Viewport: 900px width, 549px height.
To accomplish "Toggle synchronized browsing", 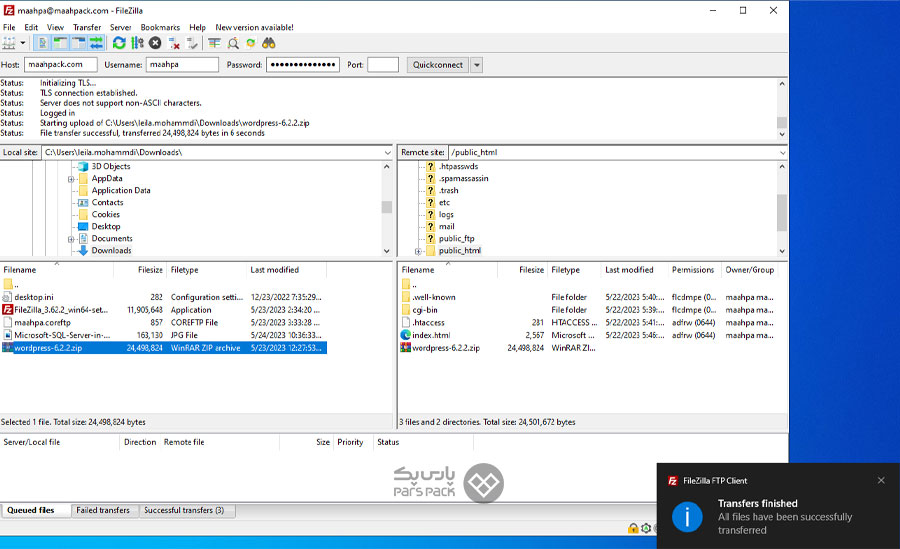I will point(251,43).
